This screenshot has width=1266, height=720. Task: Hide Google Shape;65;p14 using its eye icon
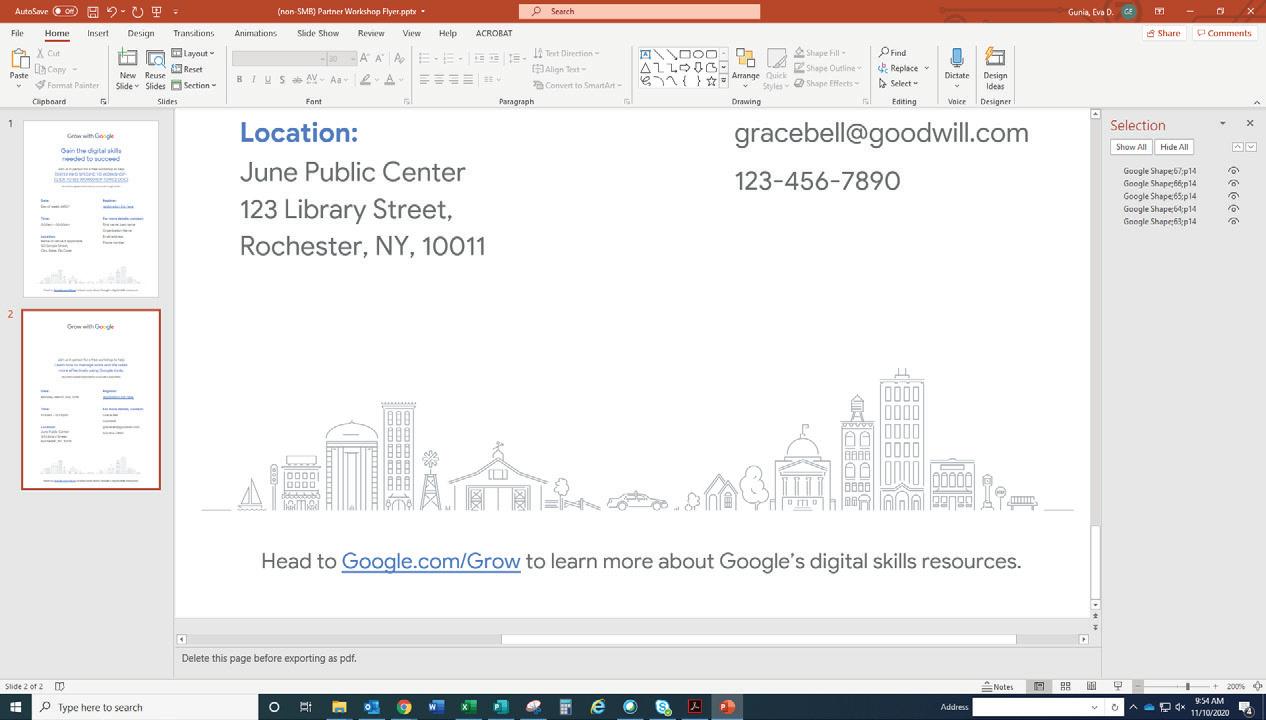[x=1233, y=196]
